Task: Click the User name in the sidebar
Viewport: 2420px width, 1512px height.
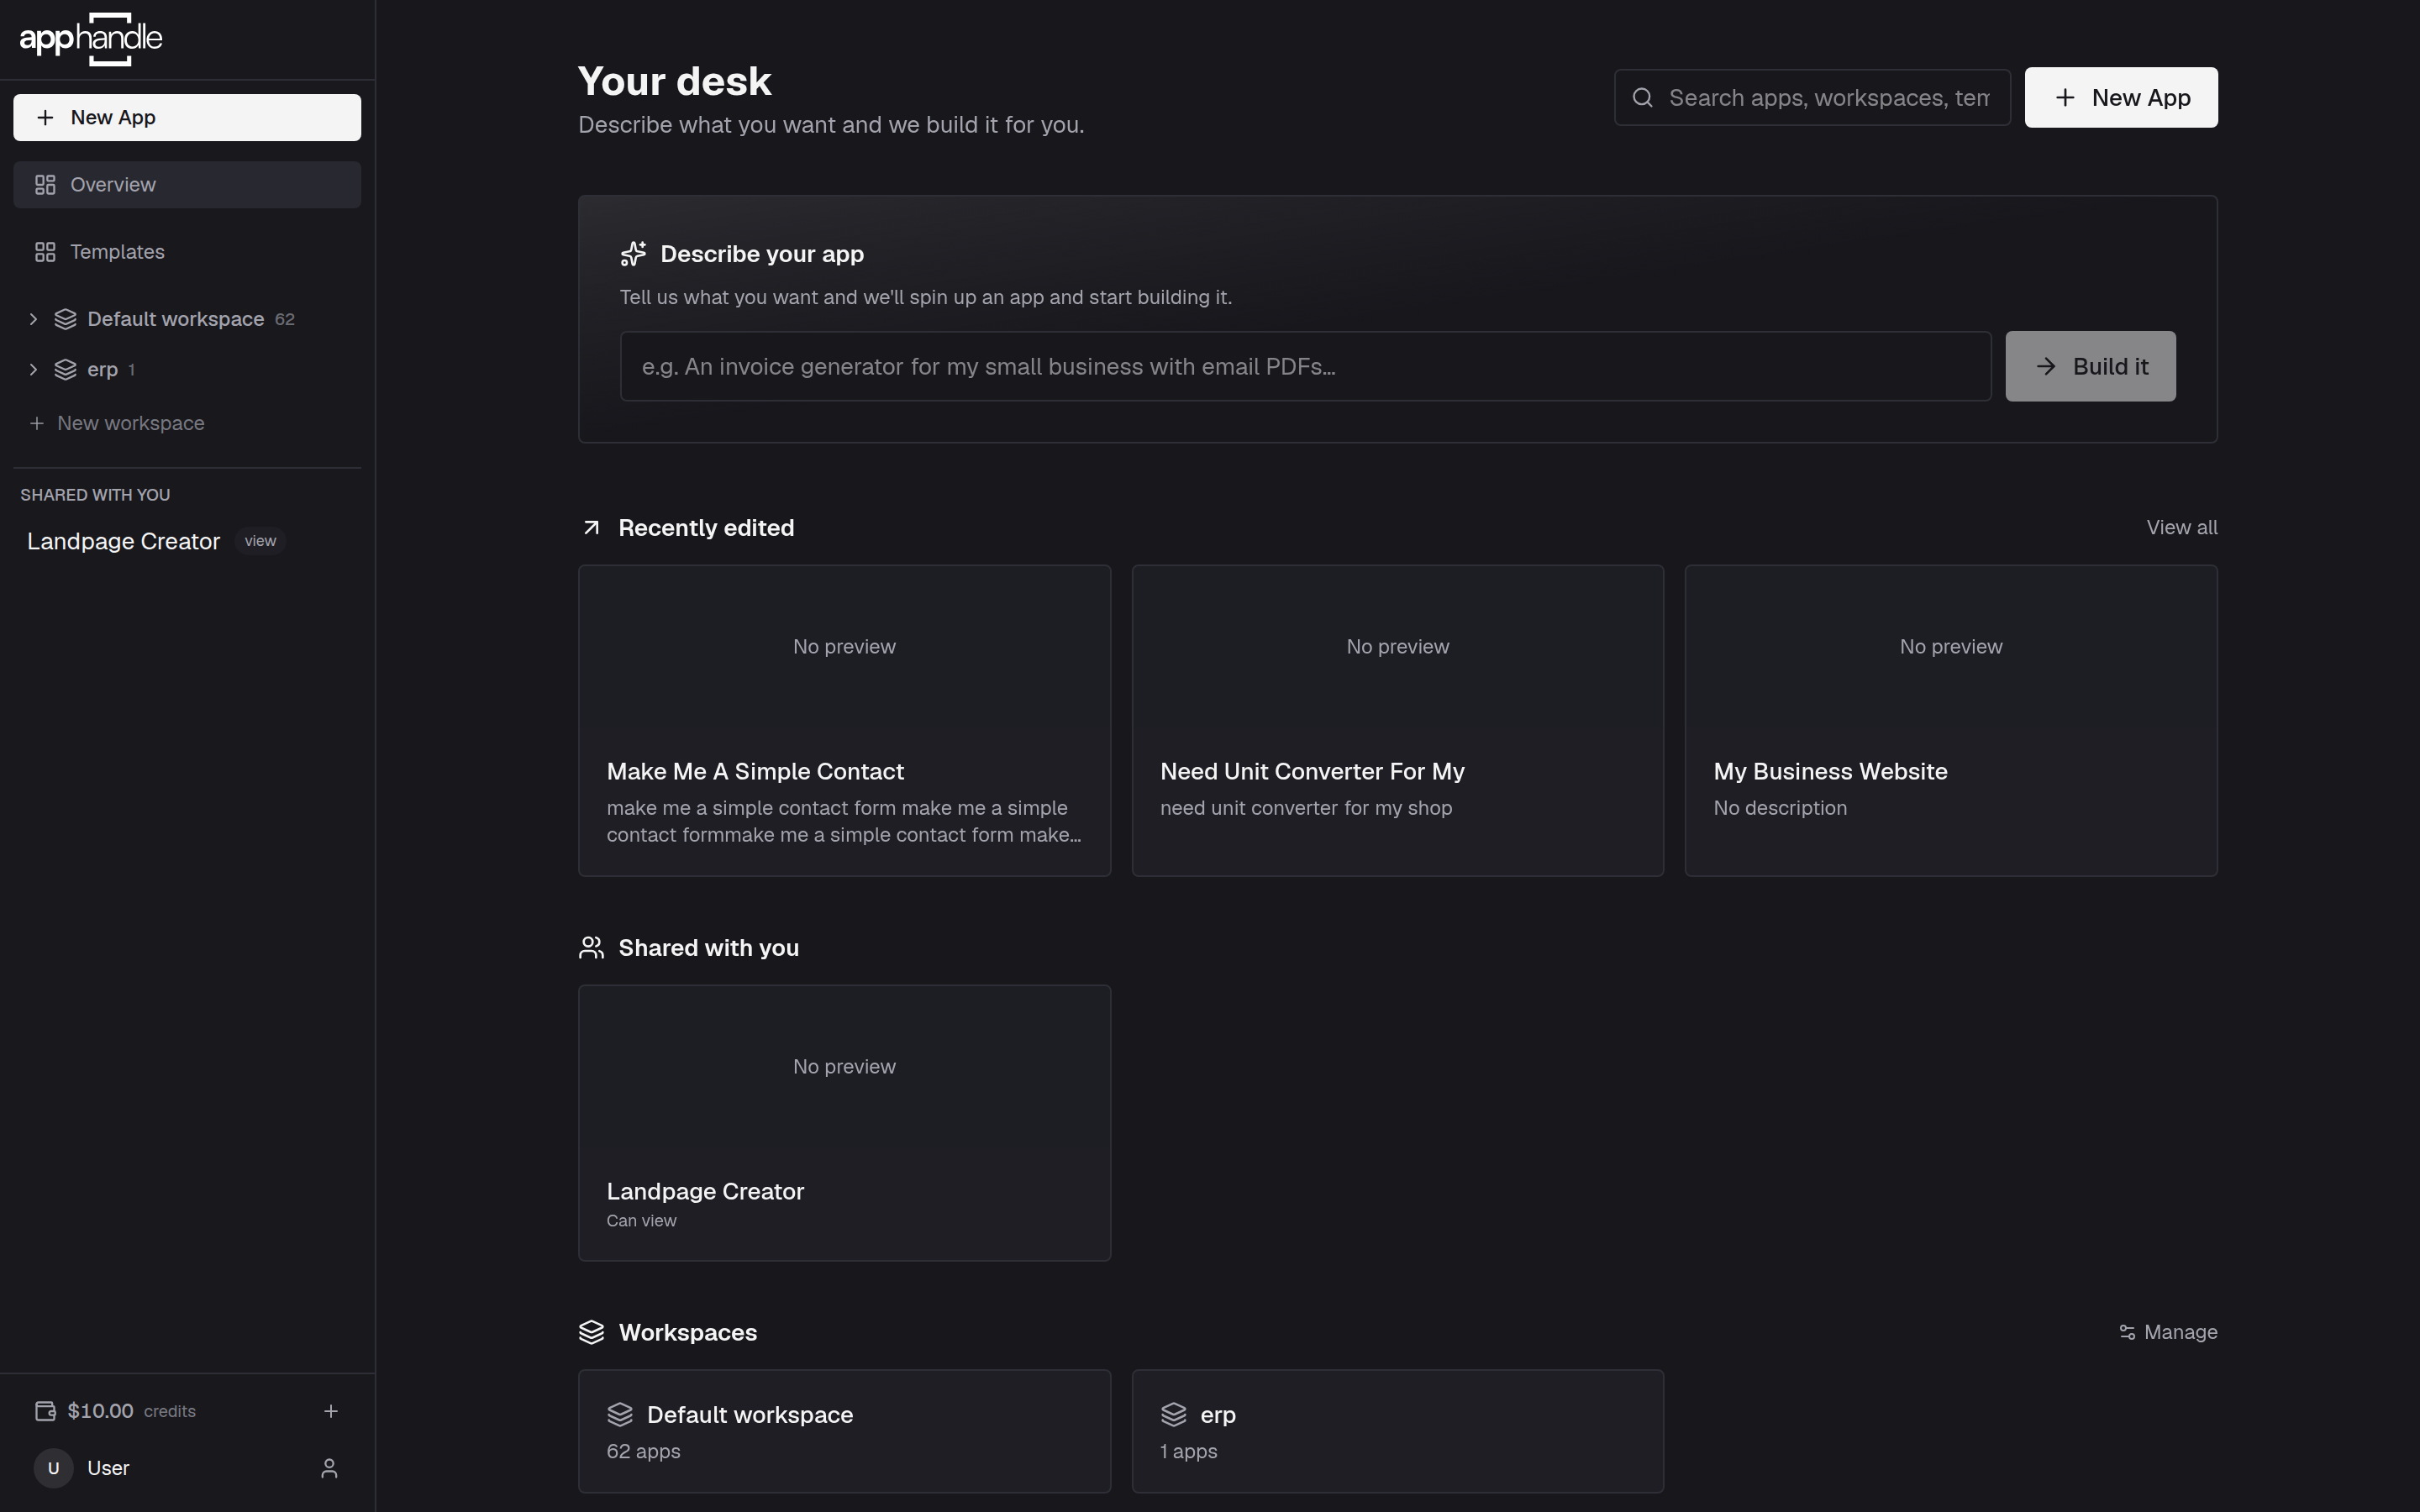Action: tap(108, 1468)
